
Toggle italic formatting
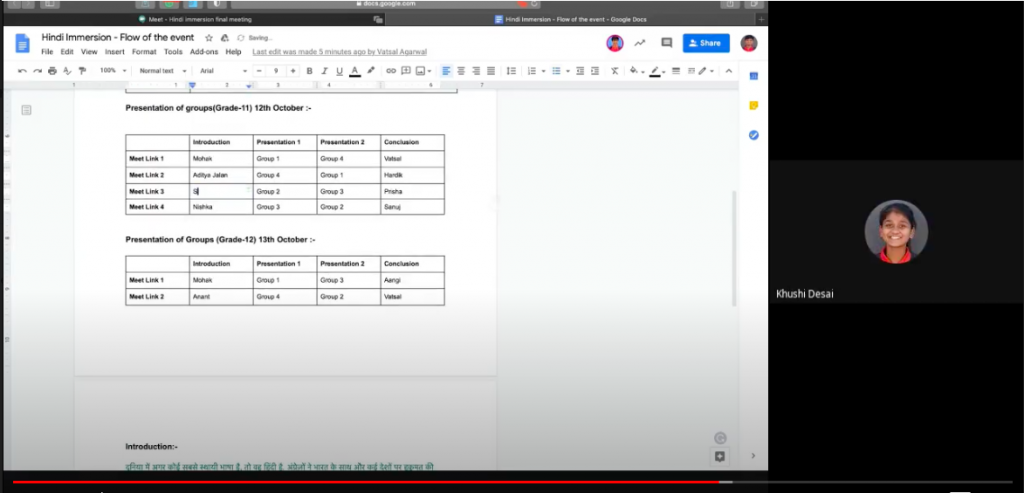[x=324, y=71]
